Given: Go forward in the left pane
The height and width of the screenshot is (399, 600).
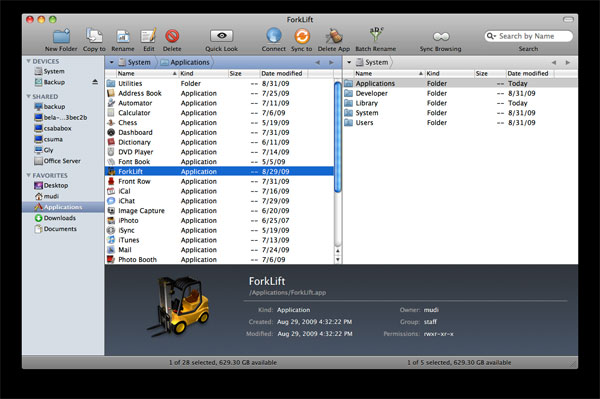Looking at the screenshot, I should 331,63.
